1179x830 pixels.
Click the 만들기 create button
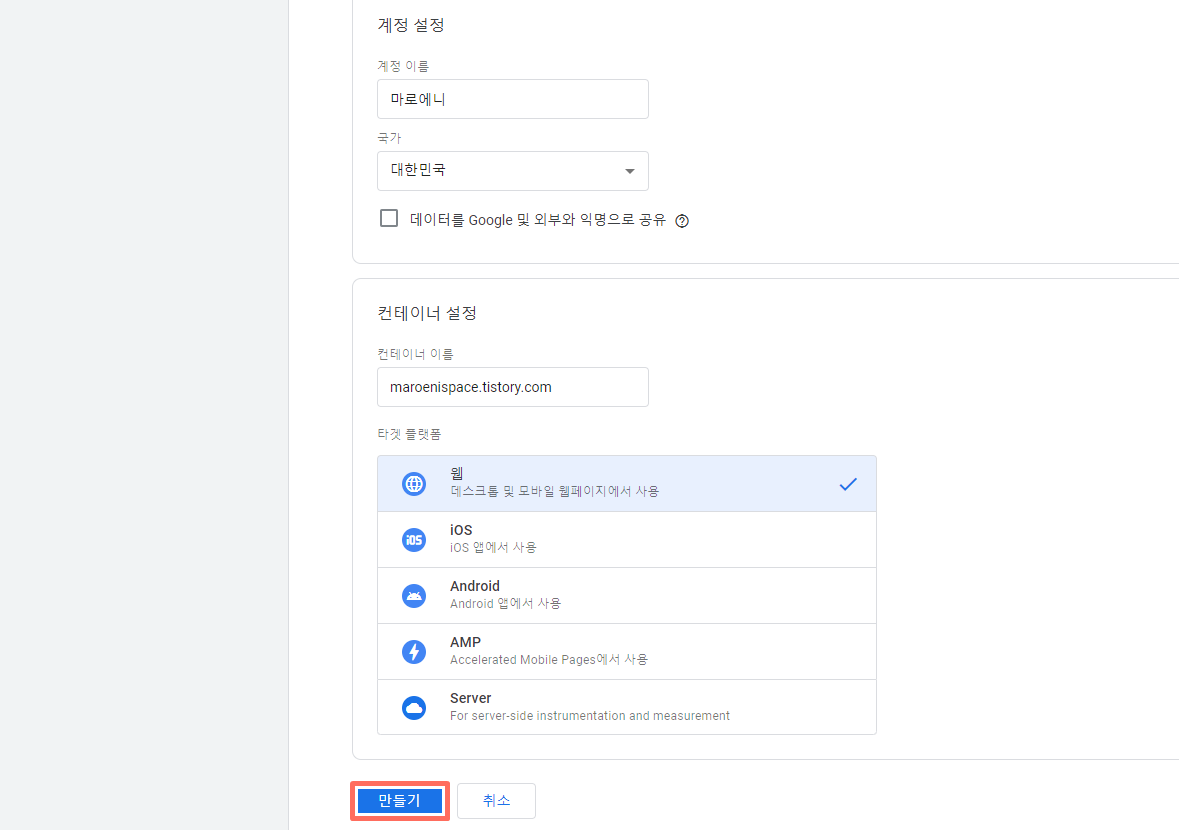[x=399, y=800]
